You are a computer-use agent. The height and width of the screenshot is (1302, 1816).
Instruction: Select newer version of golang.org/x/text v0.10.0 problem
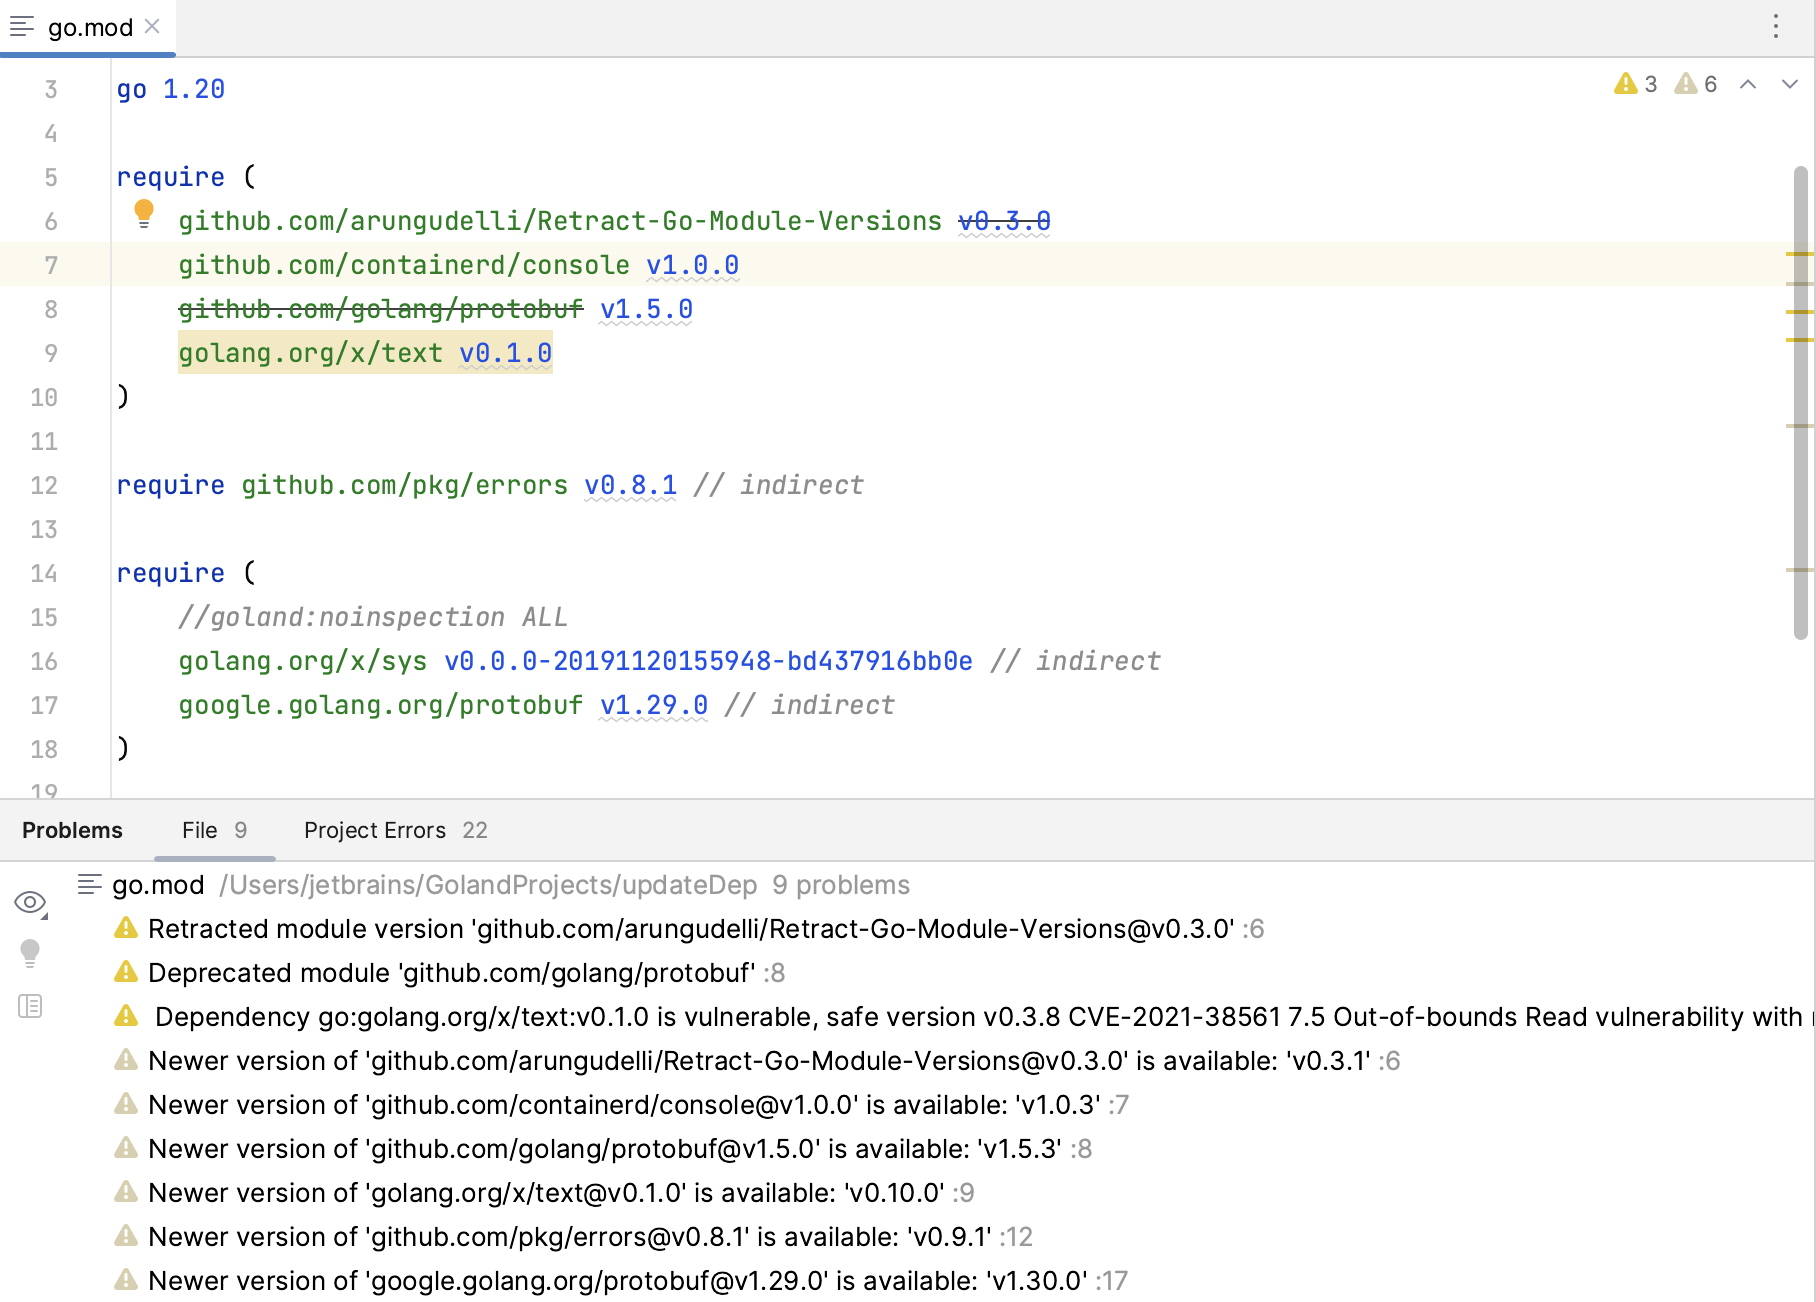(546, 1193)
